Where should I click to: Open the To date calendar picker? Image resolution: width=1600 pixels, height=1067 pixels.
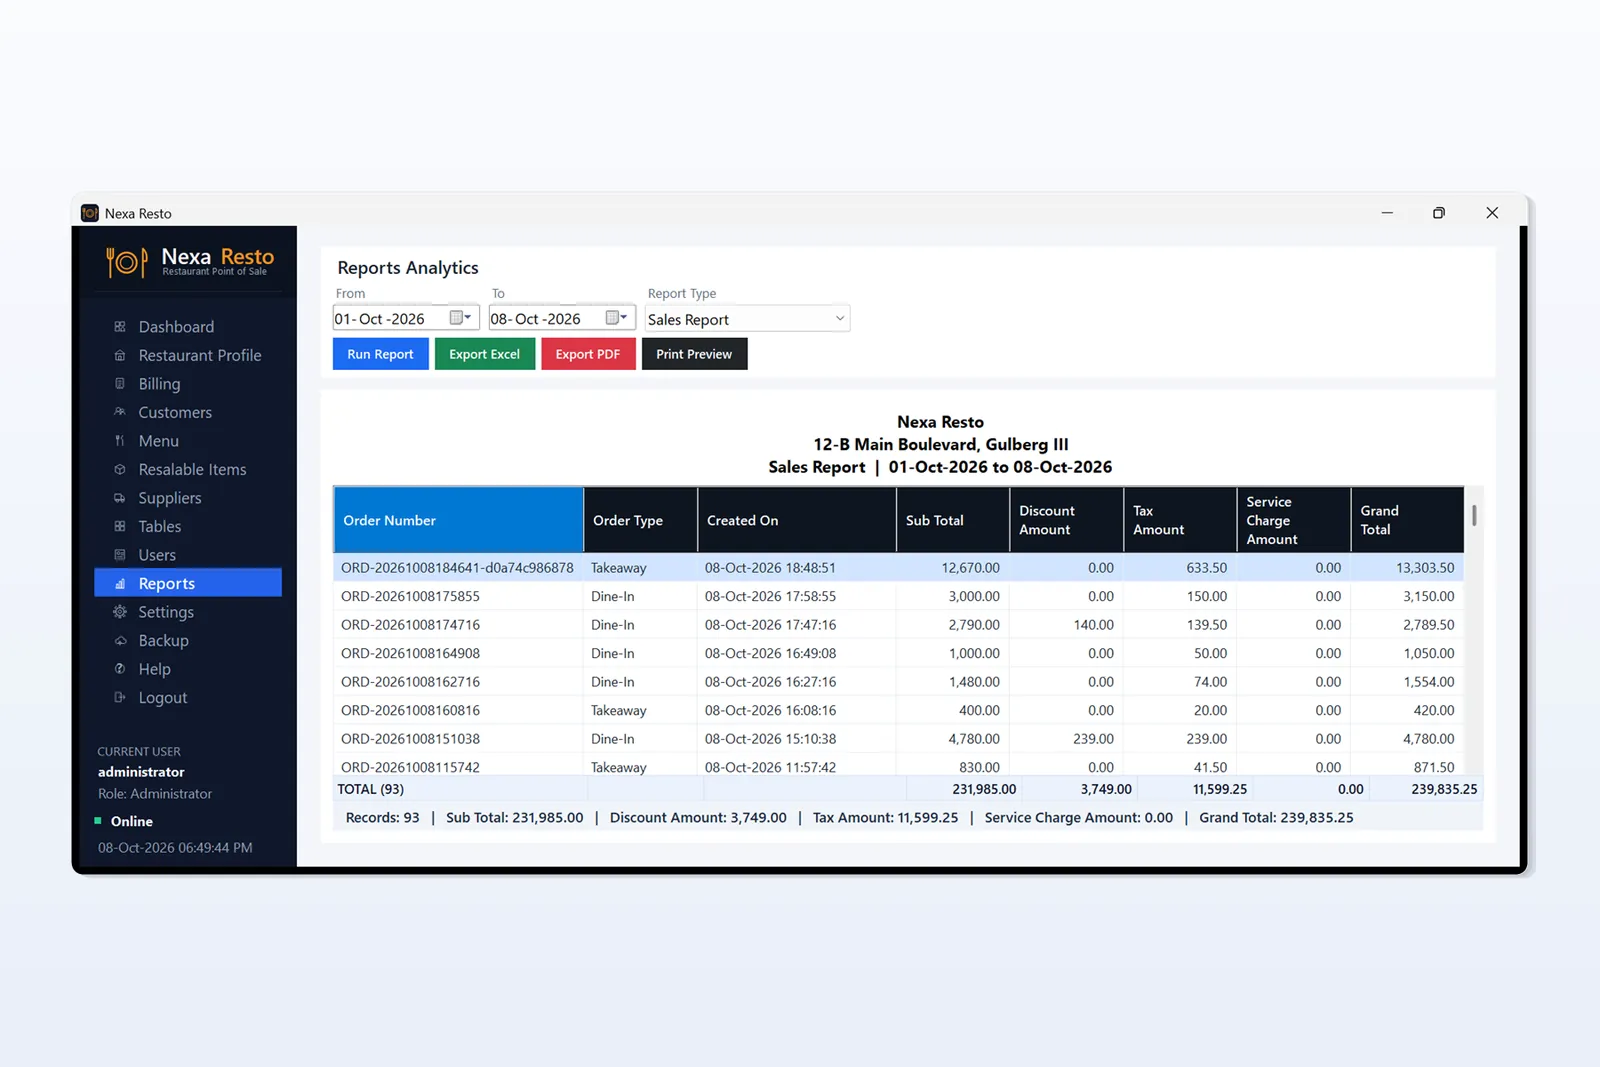click(x=617, y=318)
